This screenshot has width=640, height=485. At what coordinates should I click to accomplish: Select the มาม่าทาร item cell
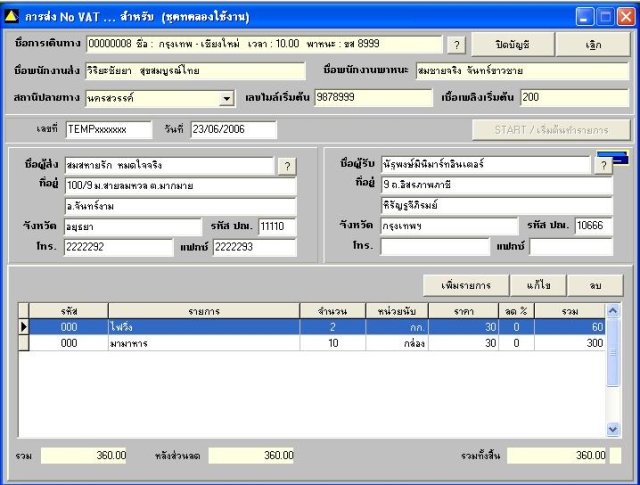204,343
